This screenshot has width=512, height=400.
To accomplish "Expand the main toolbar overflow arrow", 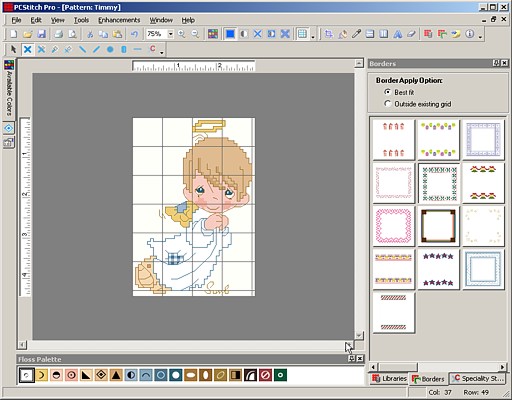I will click(x=480, y=36).
